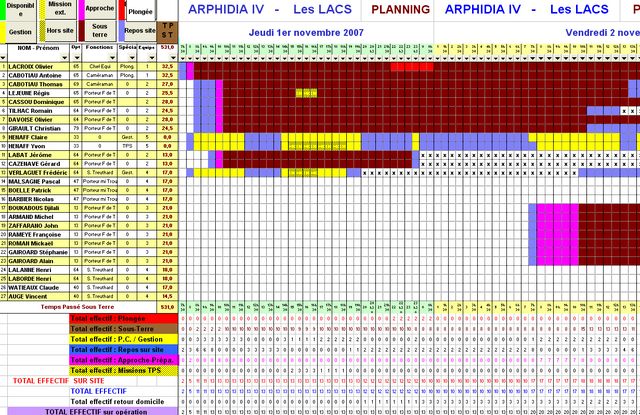
Task: Click the Disponible legend button
Action: click(x=19, y=8)
